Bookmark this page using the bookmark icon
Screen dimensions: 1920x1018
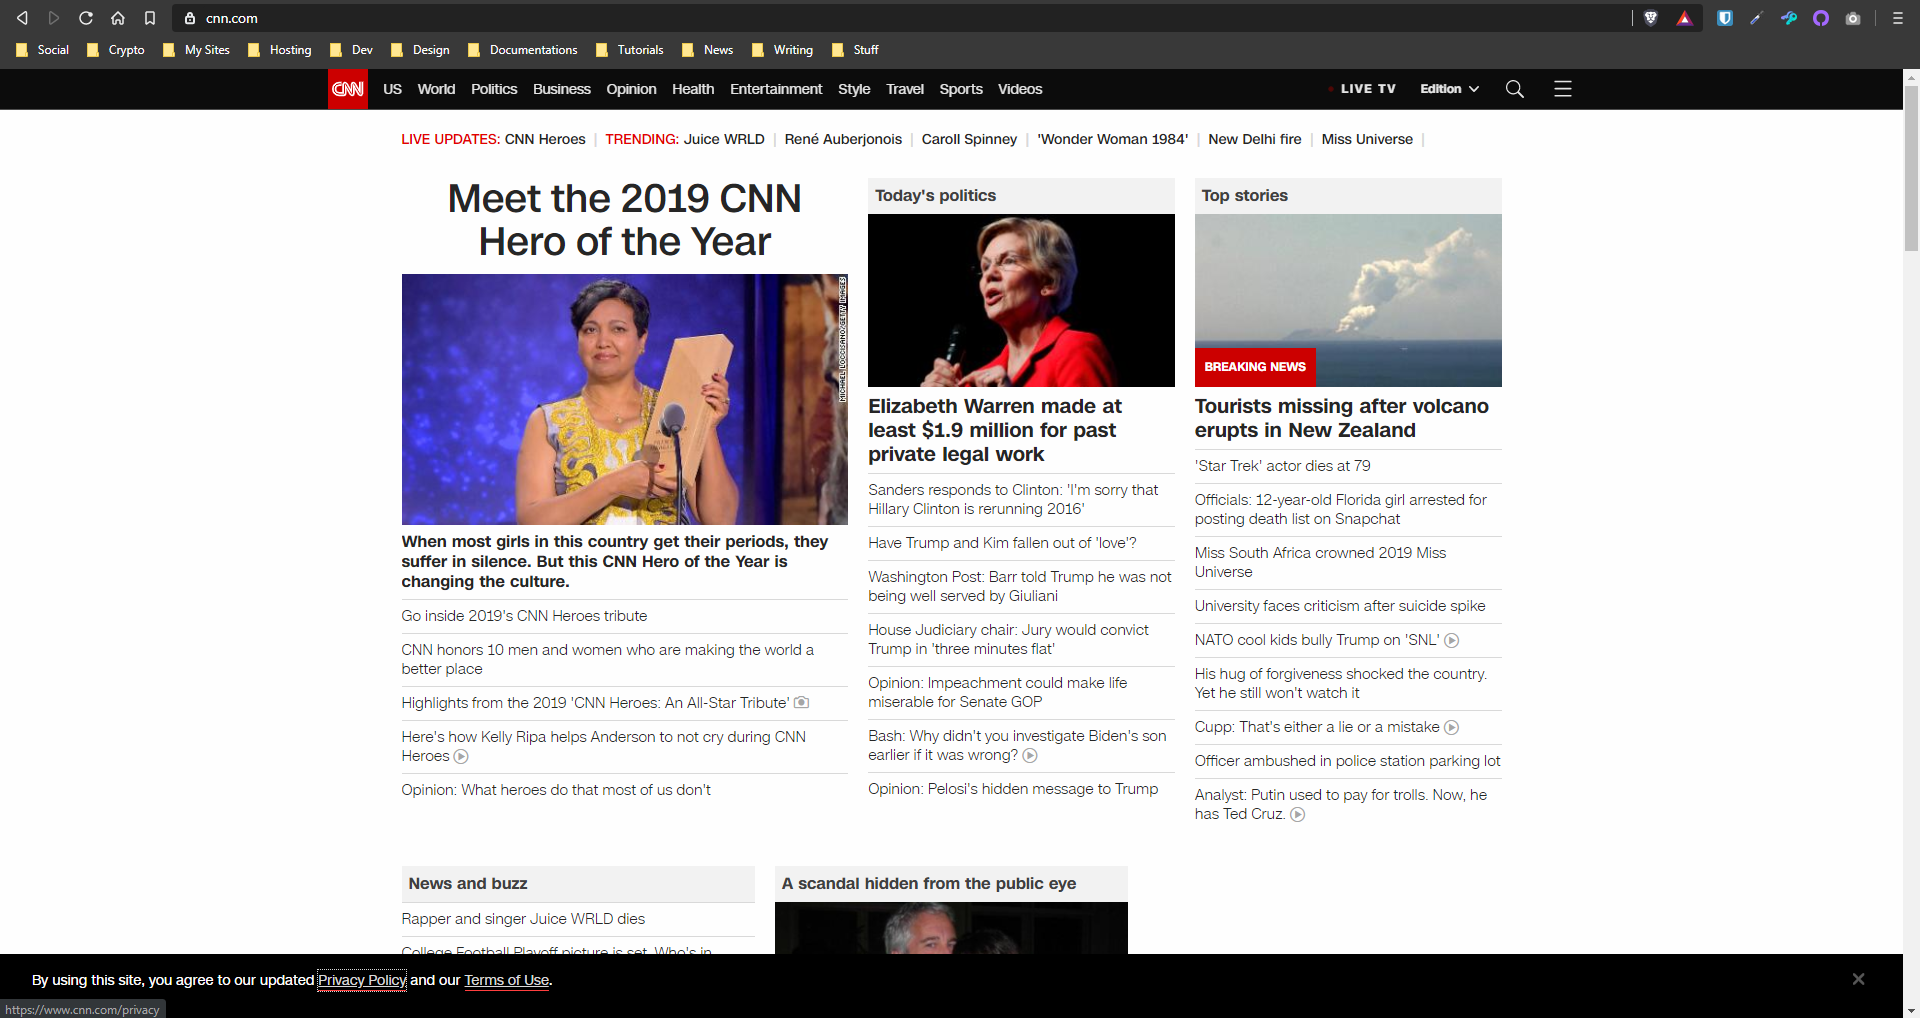pos(150,18)
